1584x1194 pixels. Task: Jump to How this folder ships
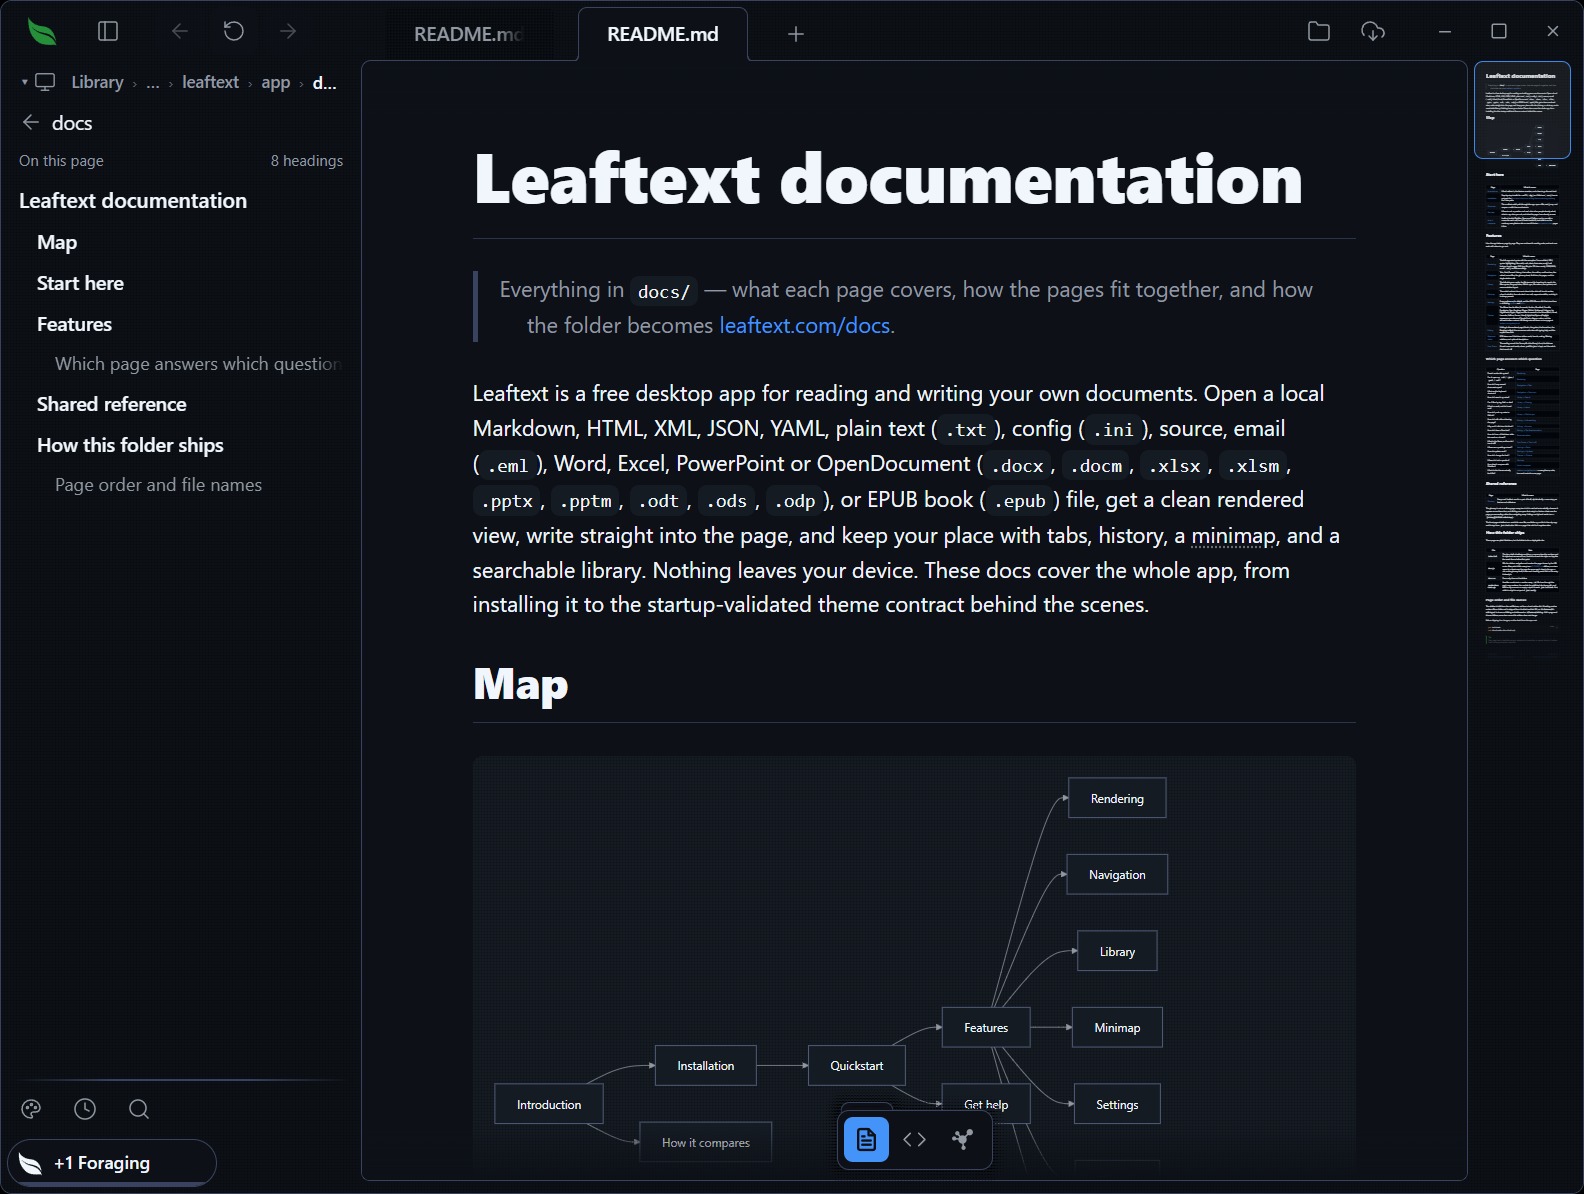click(x=130, y=446)
